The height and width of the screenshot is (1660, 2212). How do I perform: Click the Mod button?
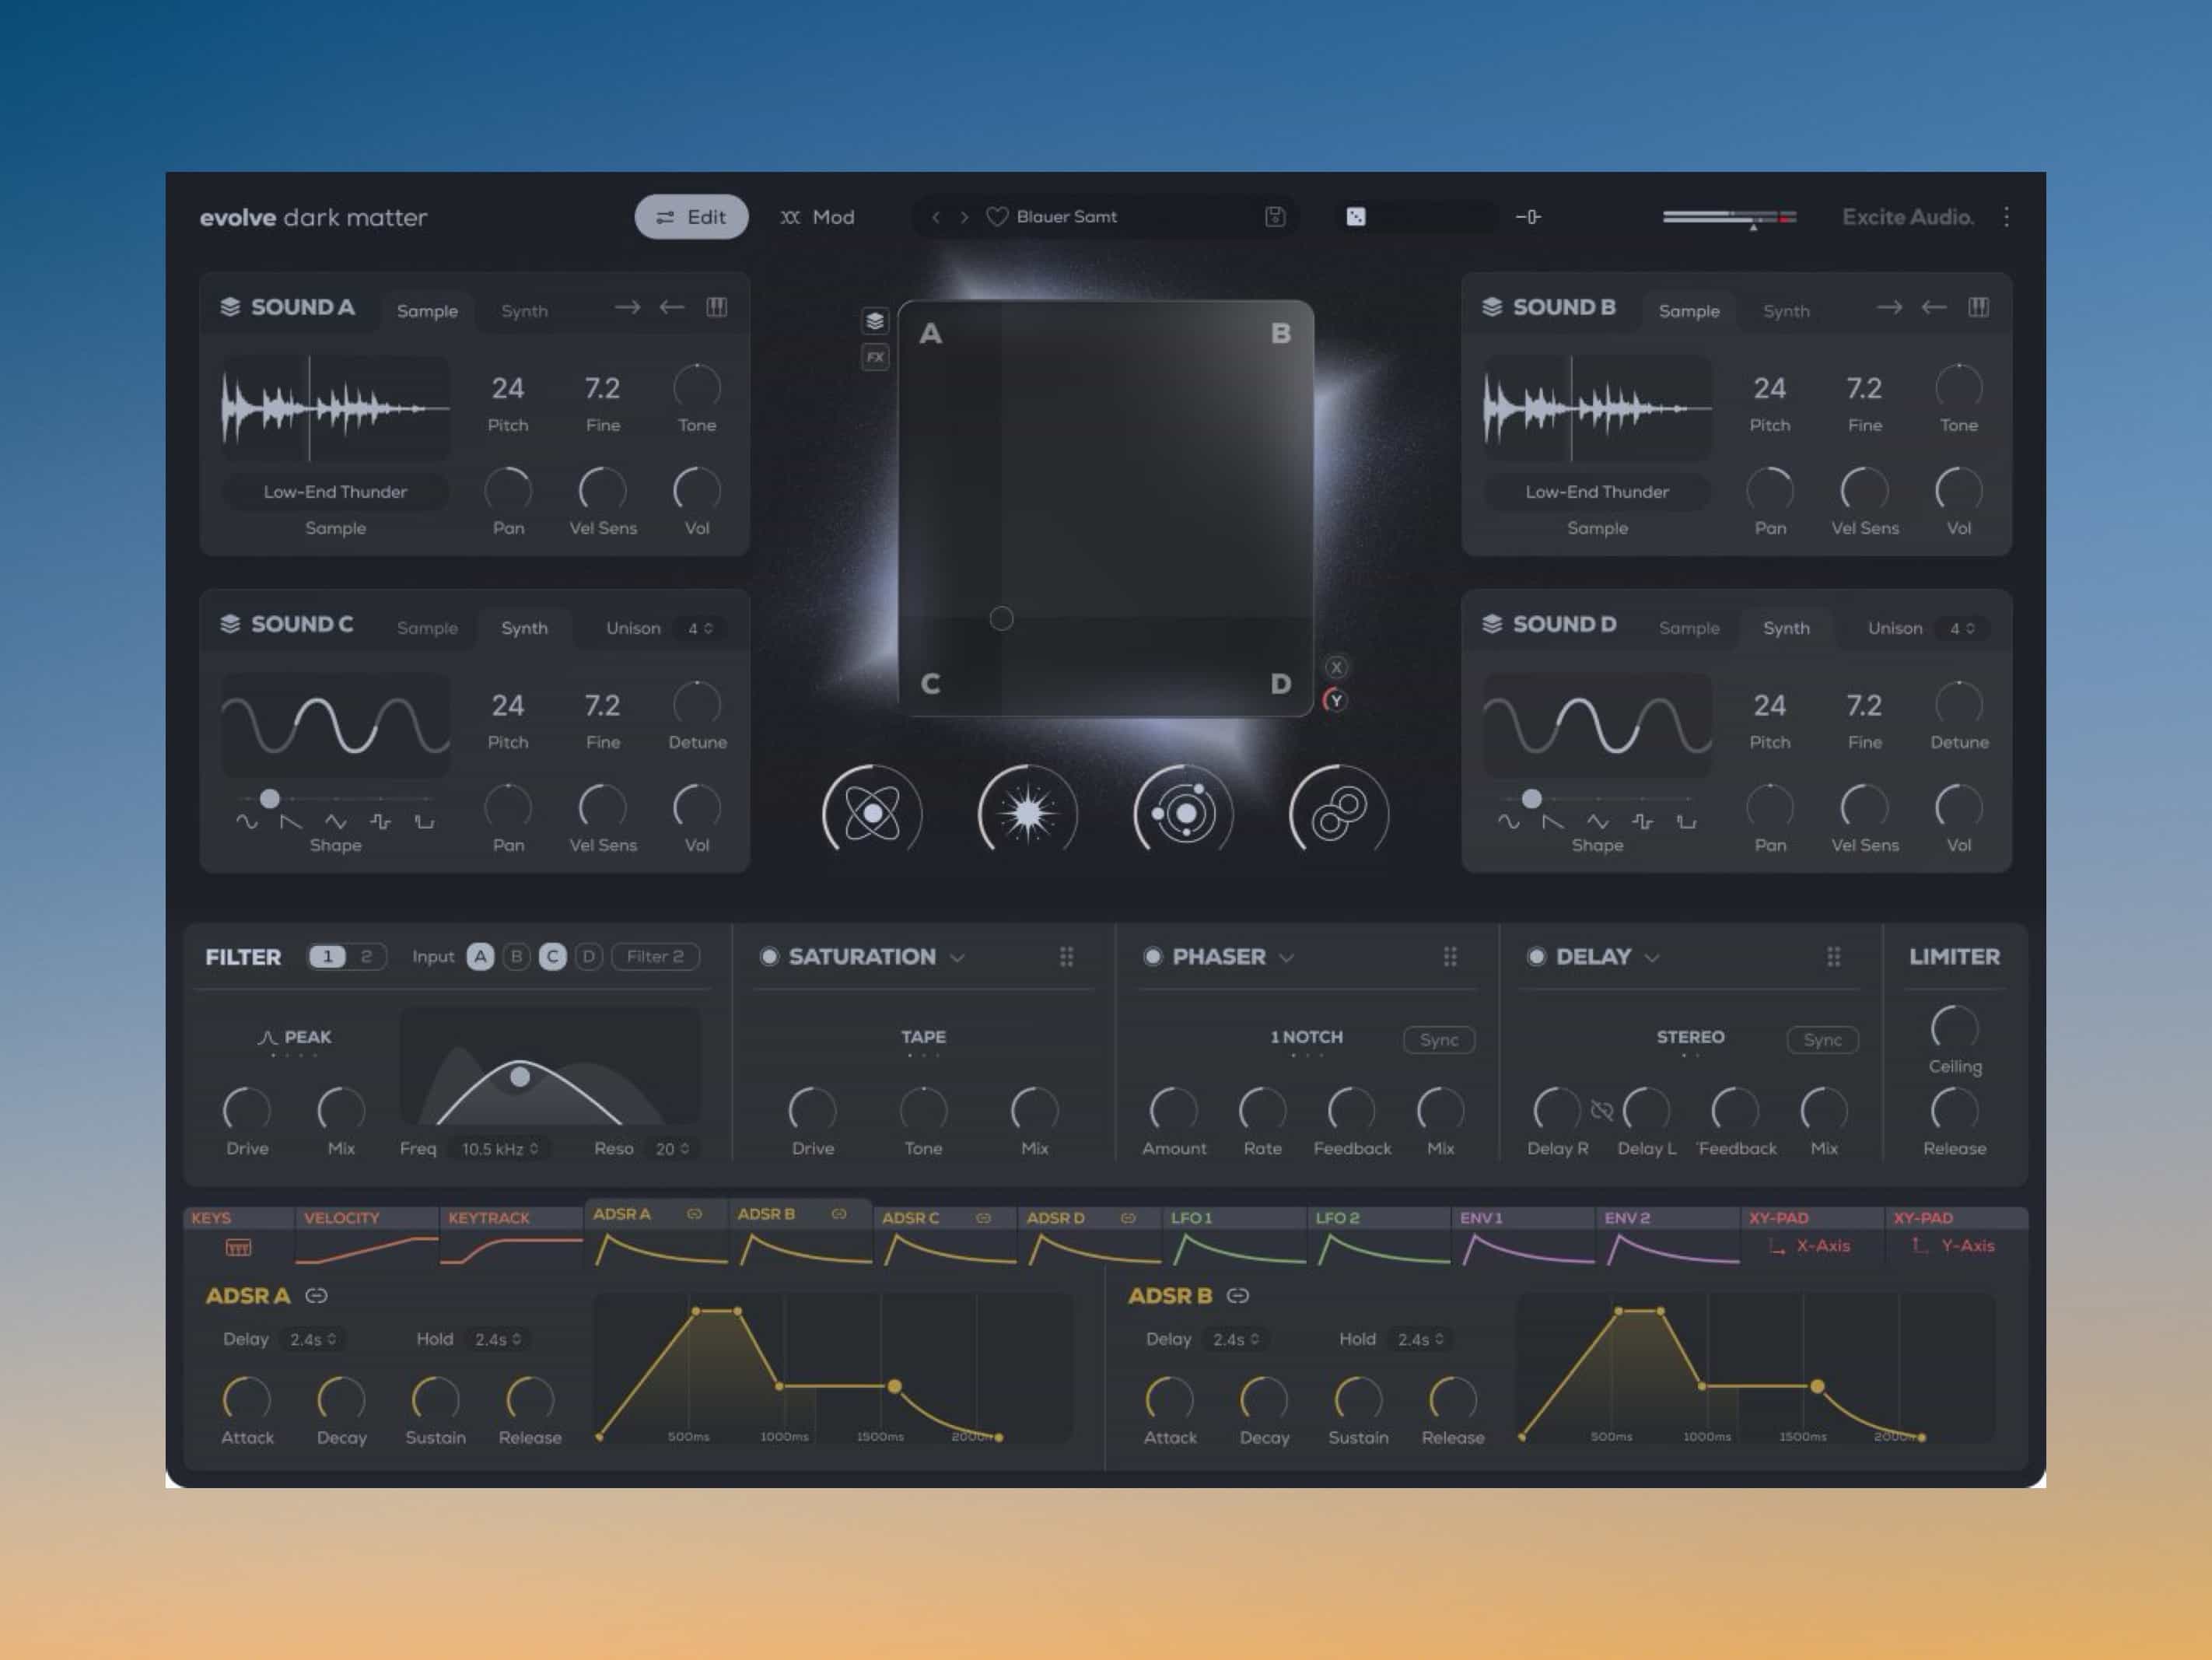(x=817, y=216)
